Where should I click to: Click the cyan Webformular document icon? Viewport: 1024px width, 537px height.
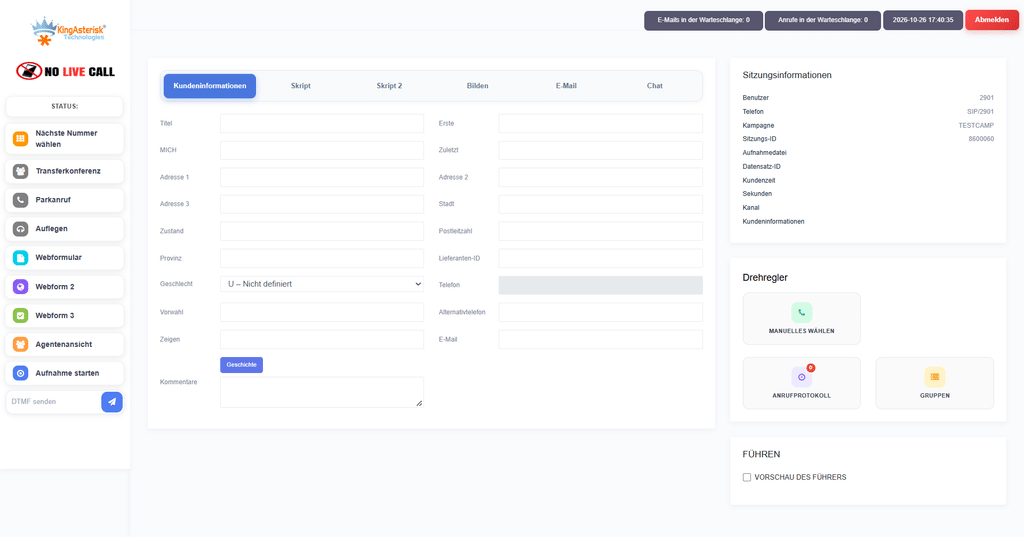click(20, 257)
